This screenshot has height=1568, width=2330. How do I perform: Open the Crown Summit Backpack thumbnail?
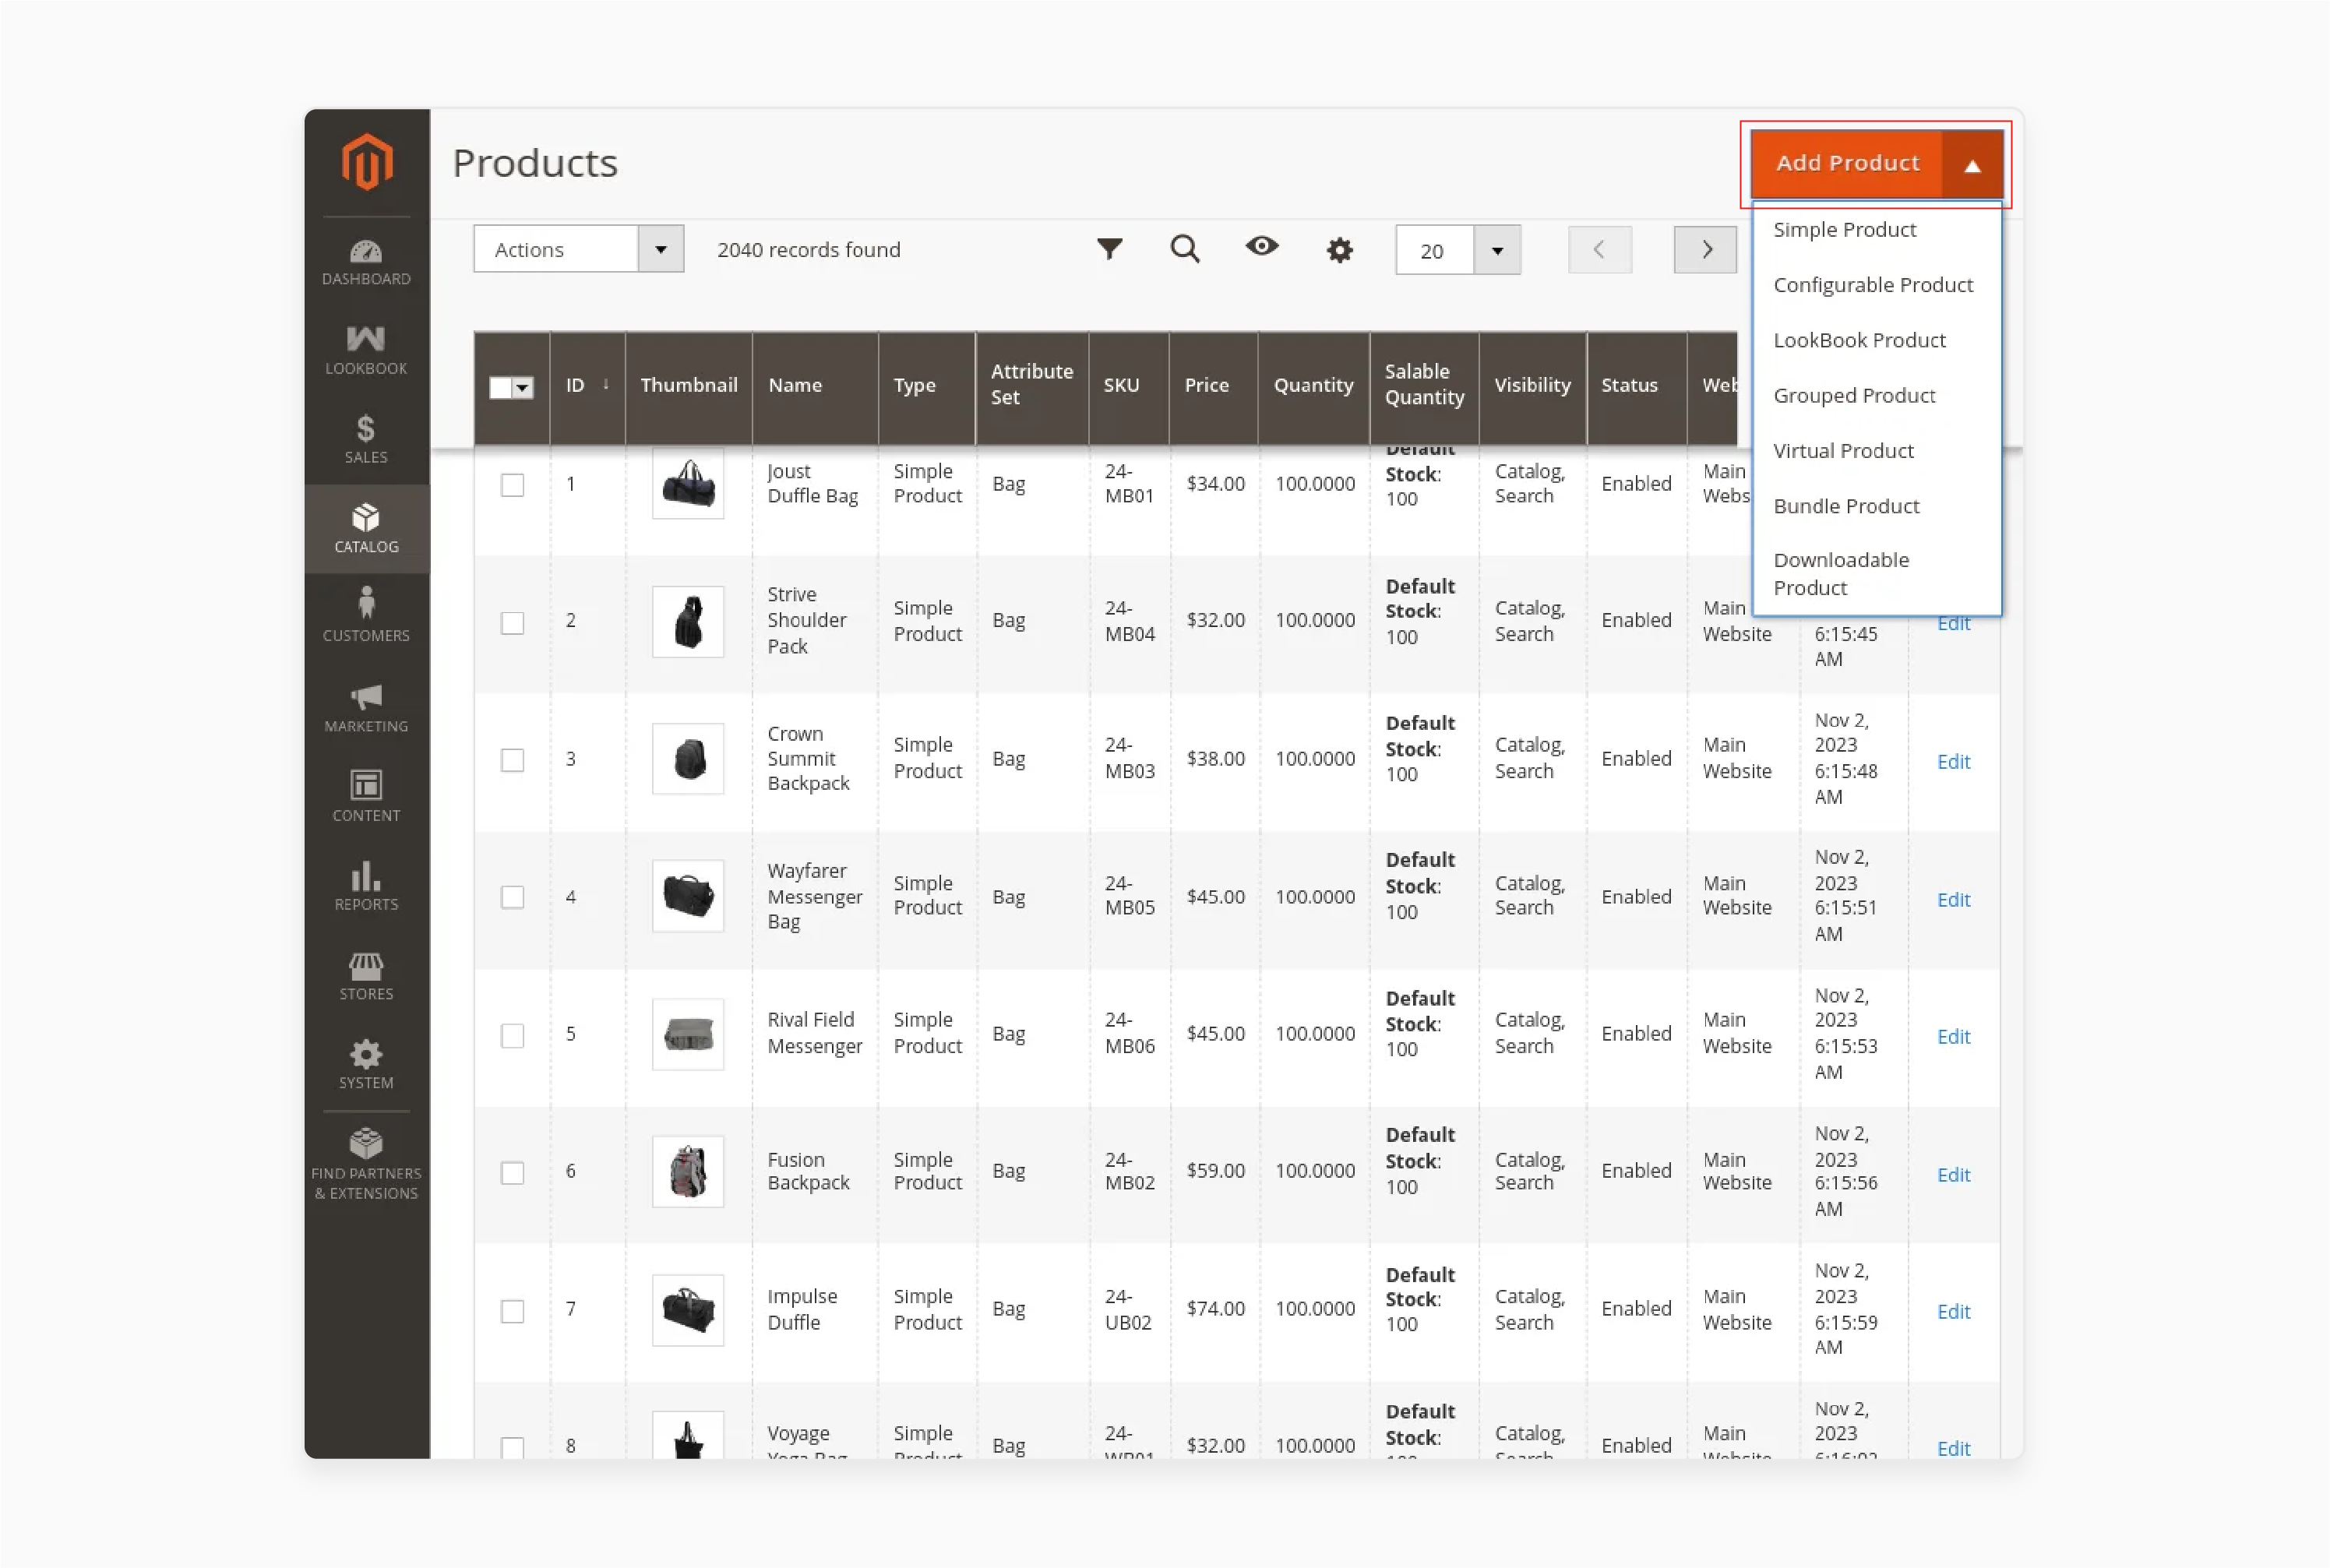point(688,759)
